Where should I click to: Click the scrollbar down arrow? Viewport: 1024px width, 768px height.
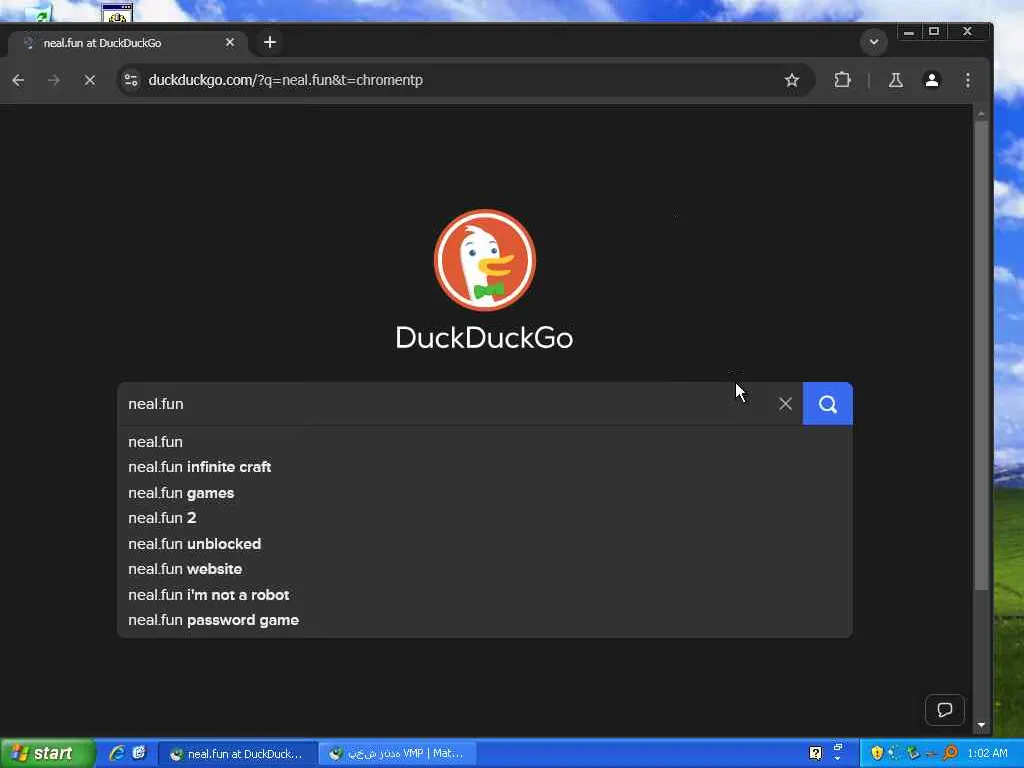point(981,725)
